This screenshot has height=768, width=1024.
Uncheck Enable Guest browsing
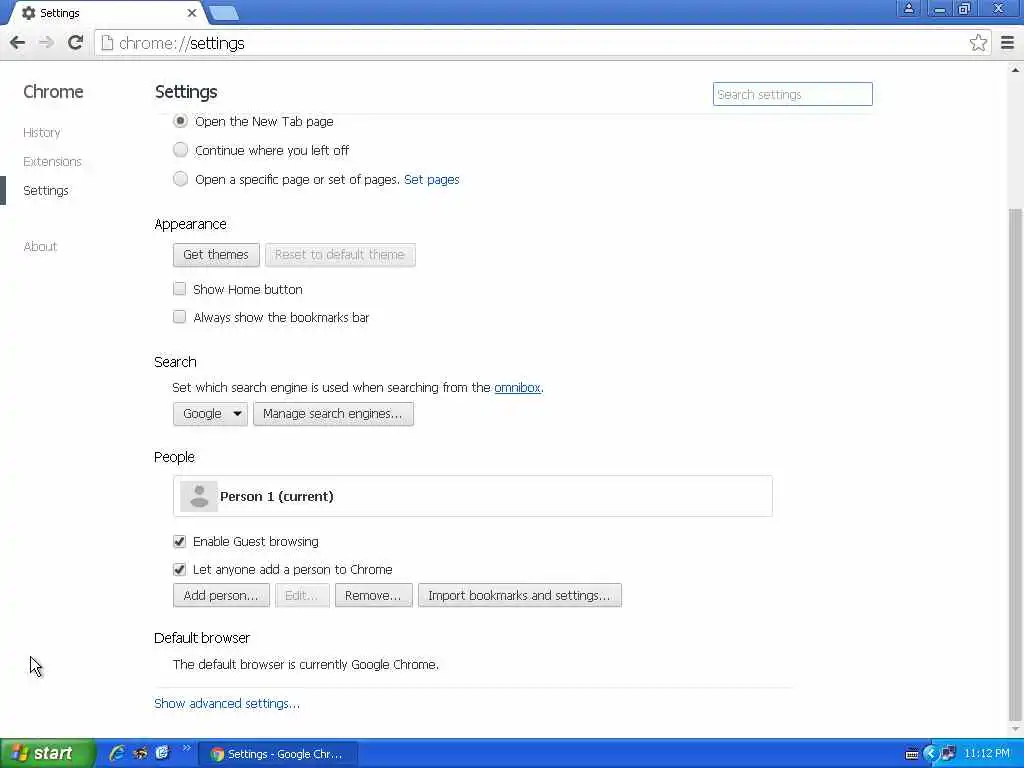point(180,541)
